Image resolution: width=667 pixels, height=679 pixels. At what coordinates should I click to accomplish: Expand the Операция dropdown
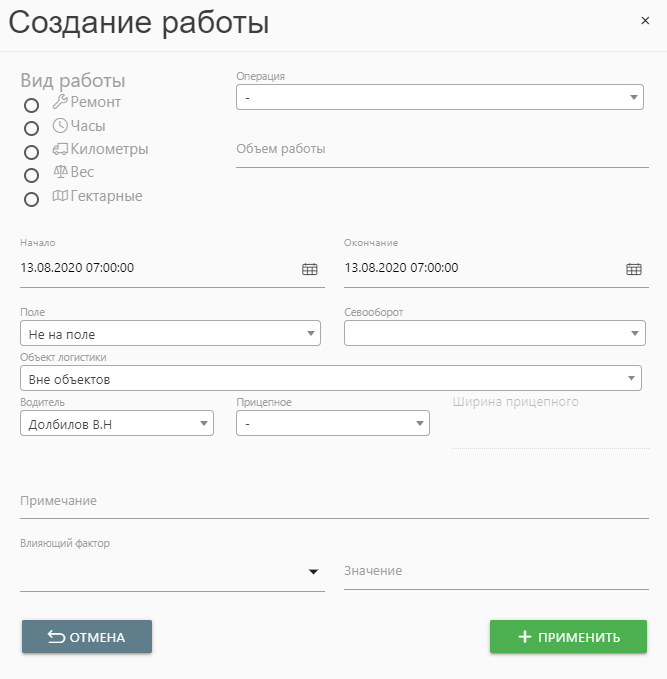440,97
